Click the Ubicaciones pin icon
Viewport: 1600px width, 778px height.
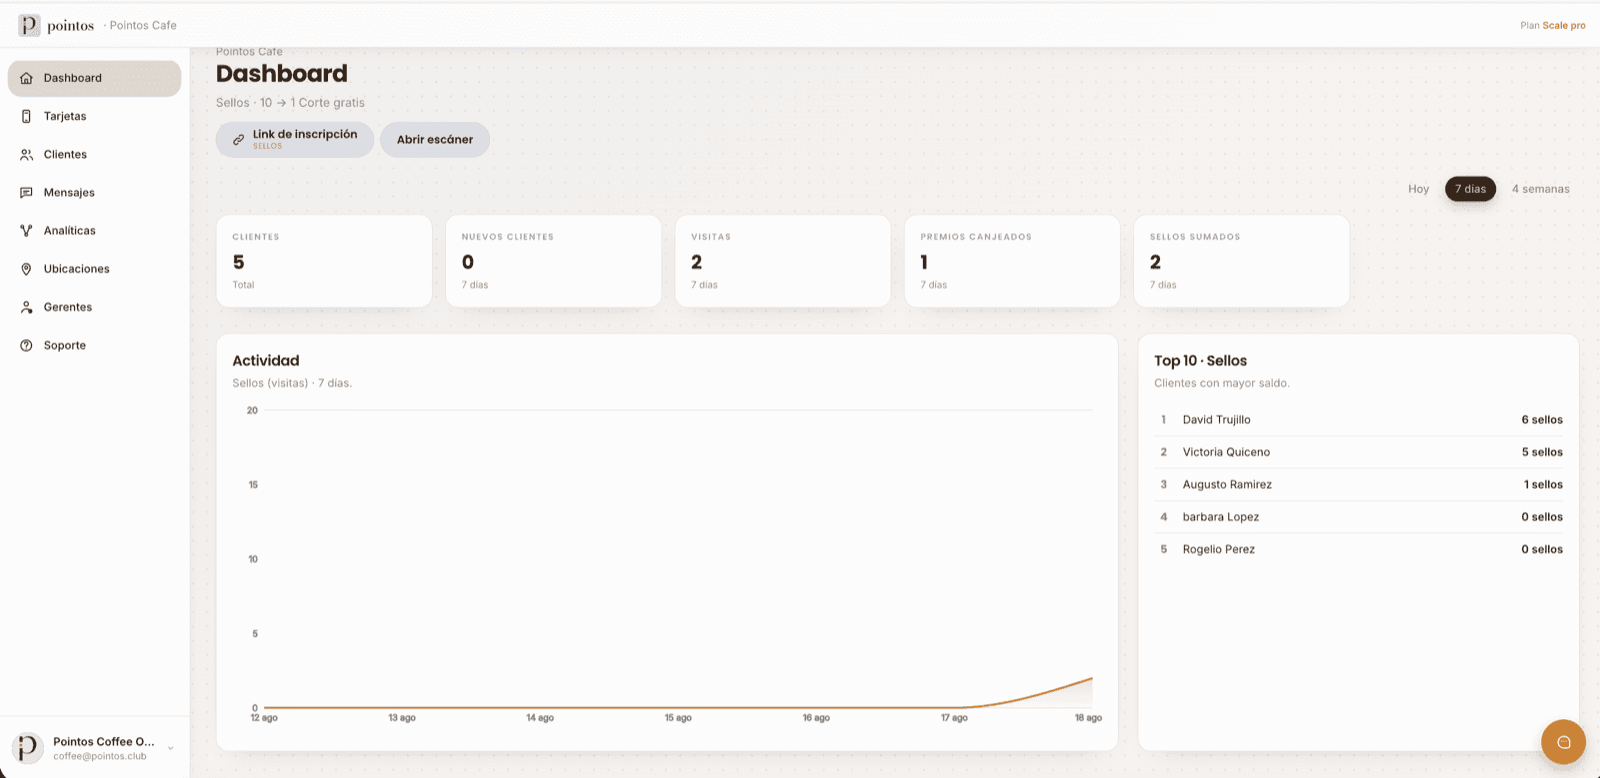click(27, 269)
